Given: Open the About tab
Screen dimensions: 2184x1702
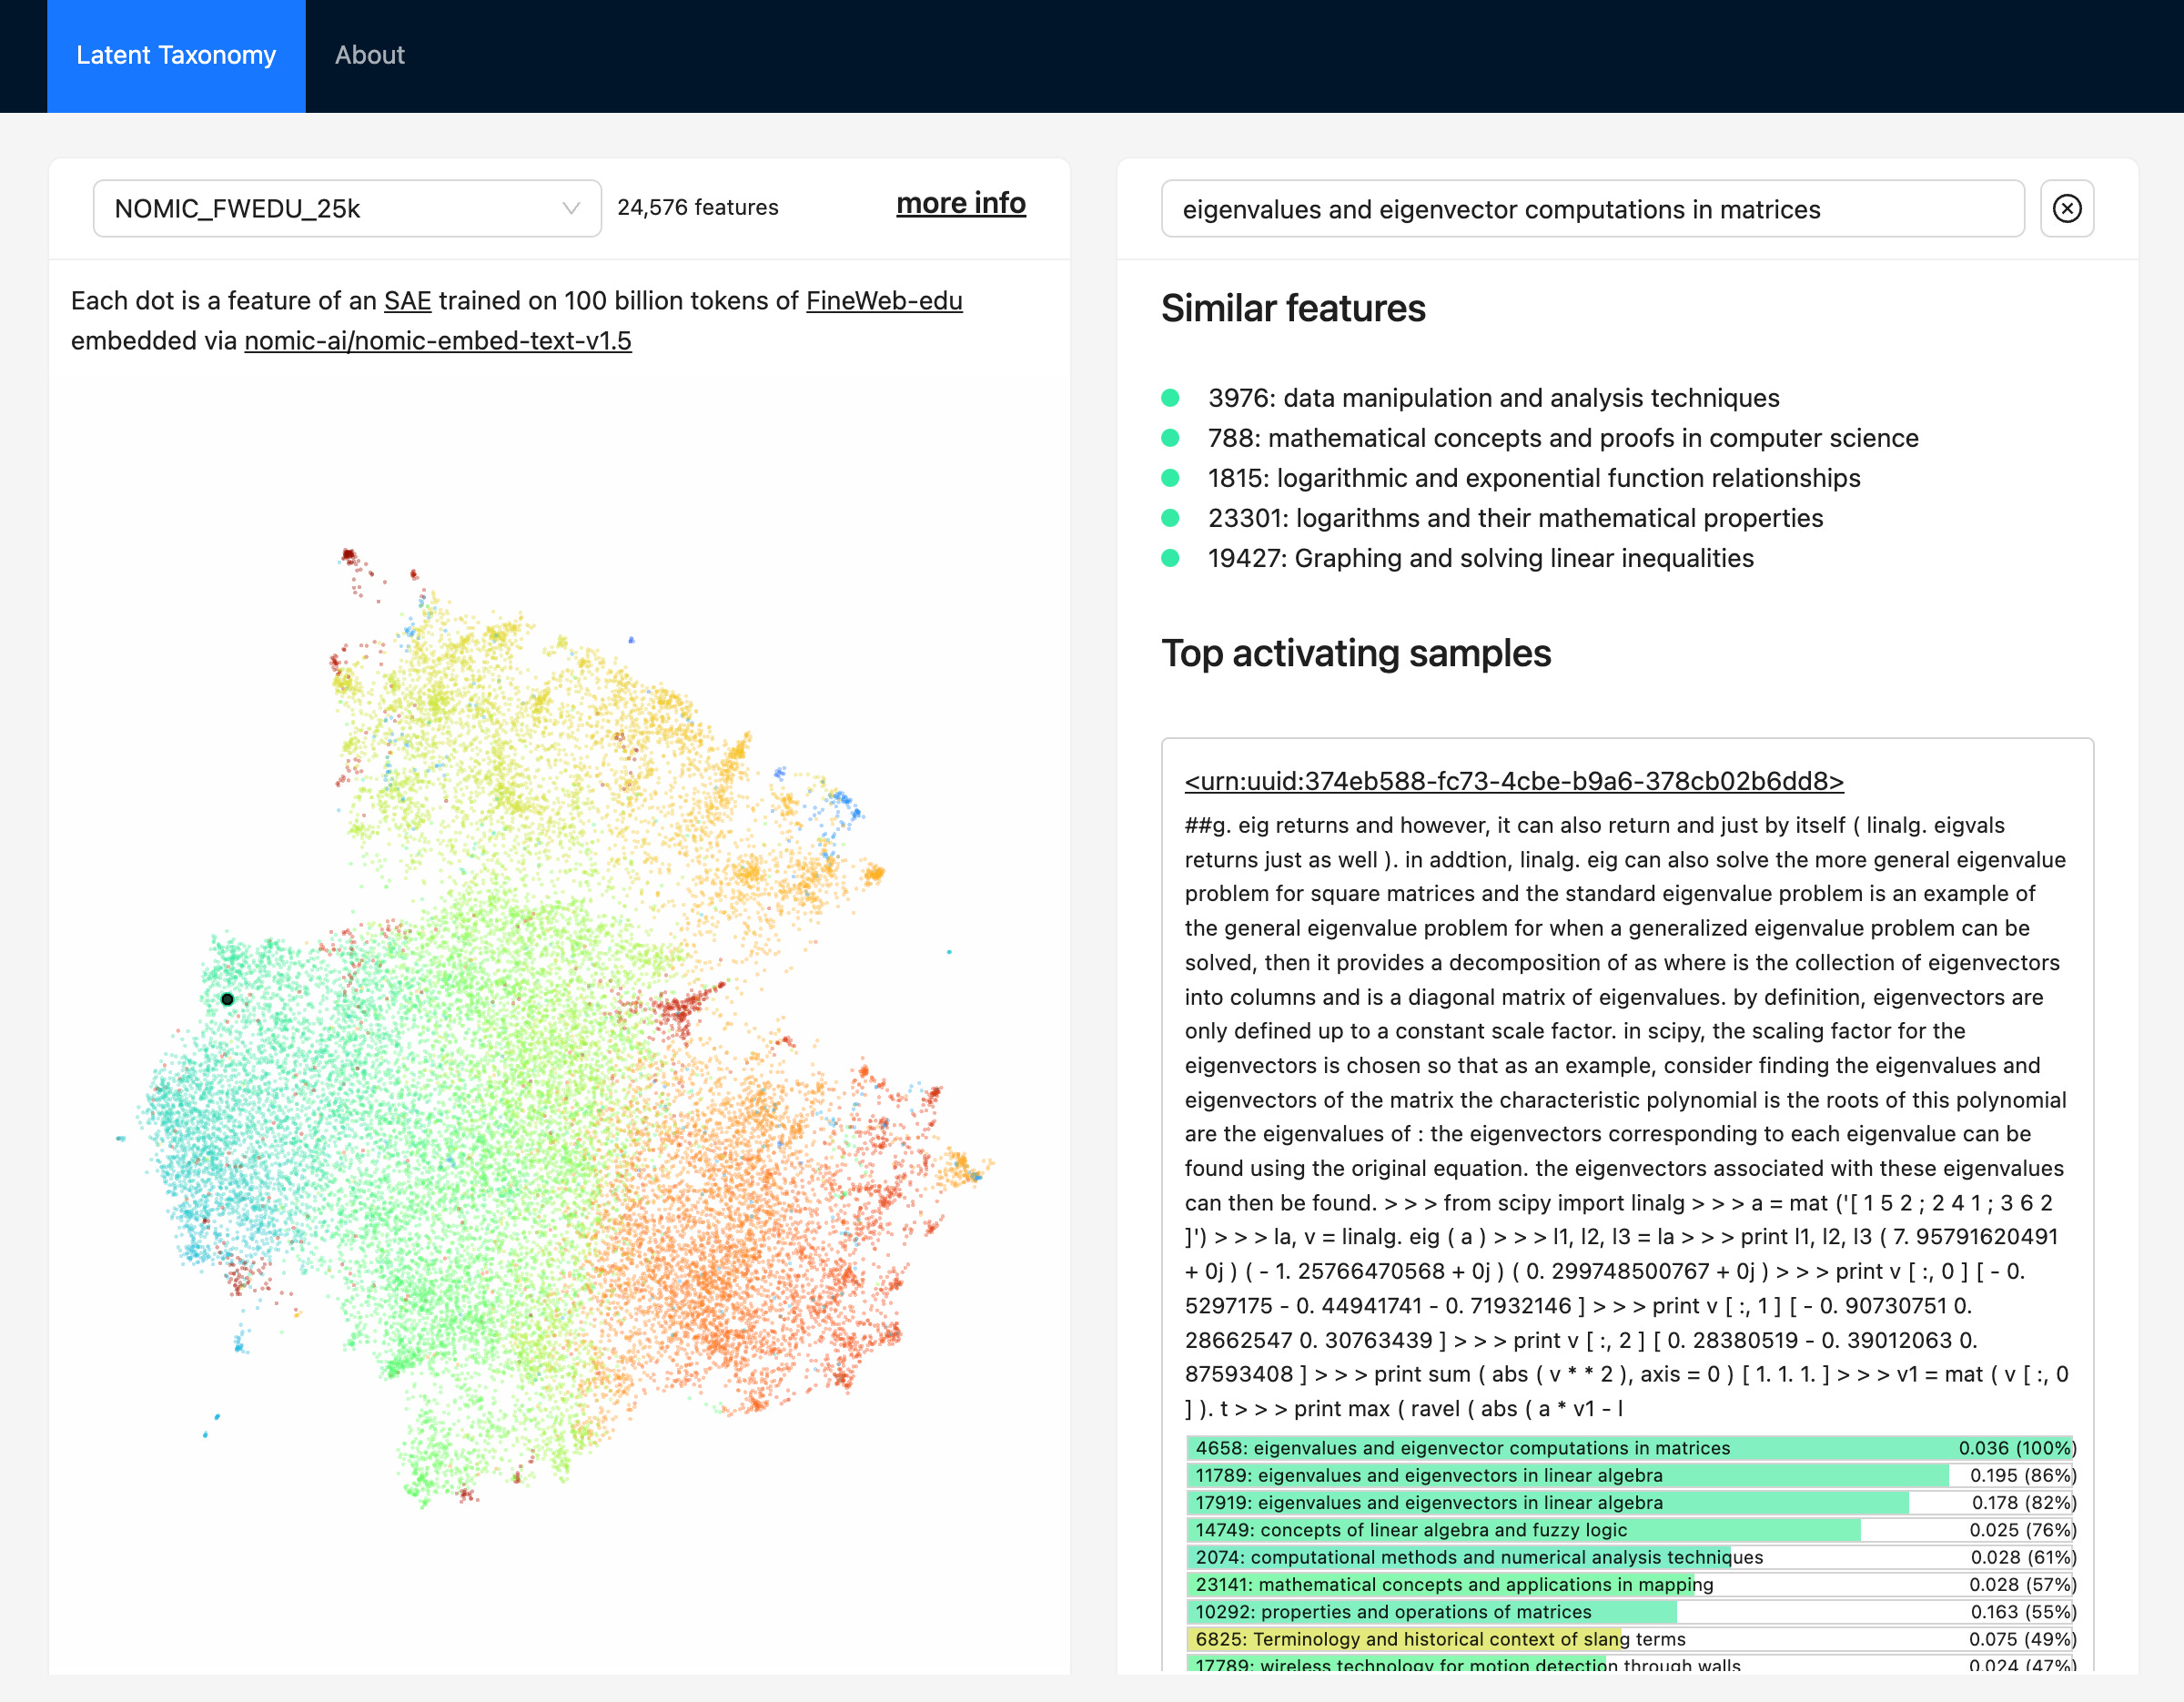Looking at the screenshot, I should tap(369, 55).
